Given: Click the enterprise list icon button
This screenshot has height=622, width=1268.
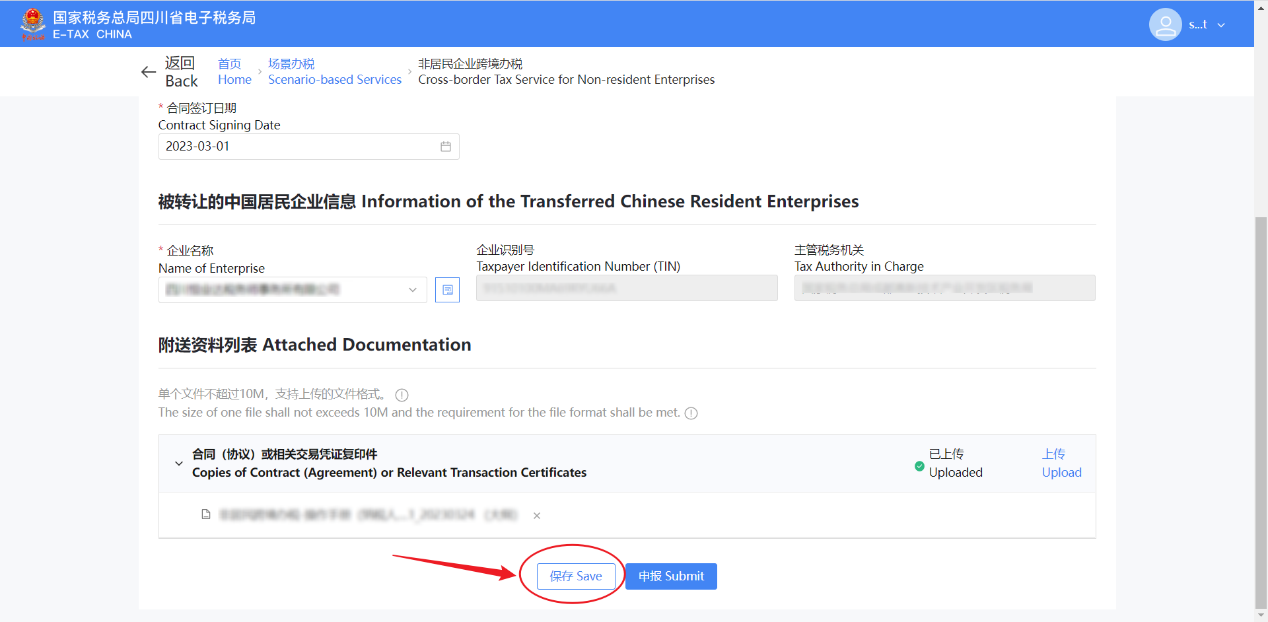Looking at the screenshot, I should click(447, 290).
